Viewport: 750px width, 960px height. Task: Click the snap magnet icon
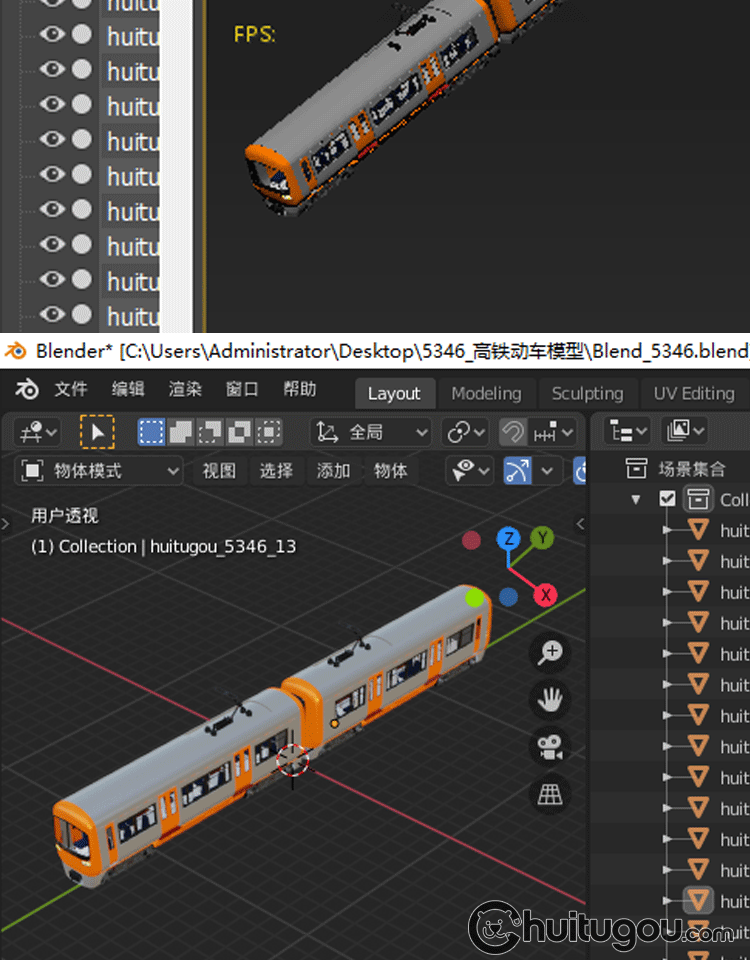pyautogui.click(x=512, y=432)
